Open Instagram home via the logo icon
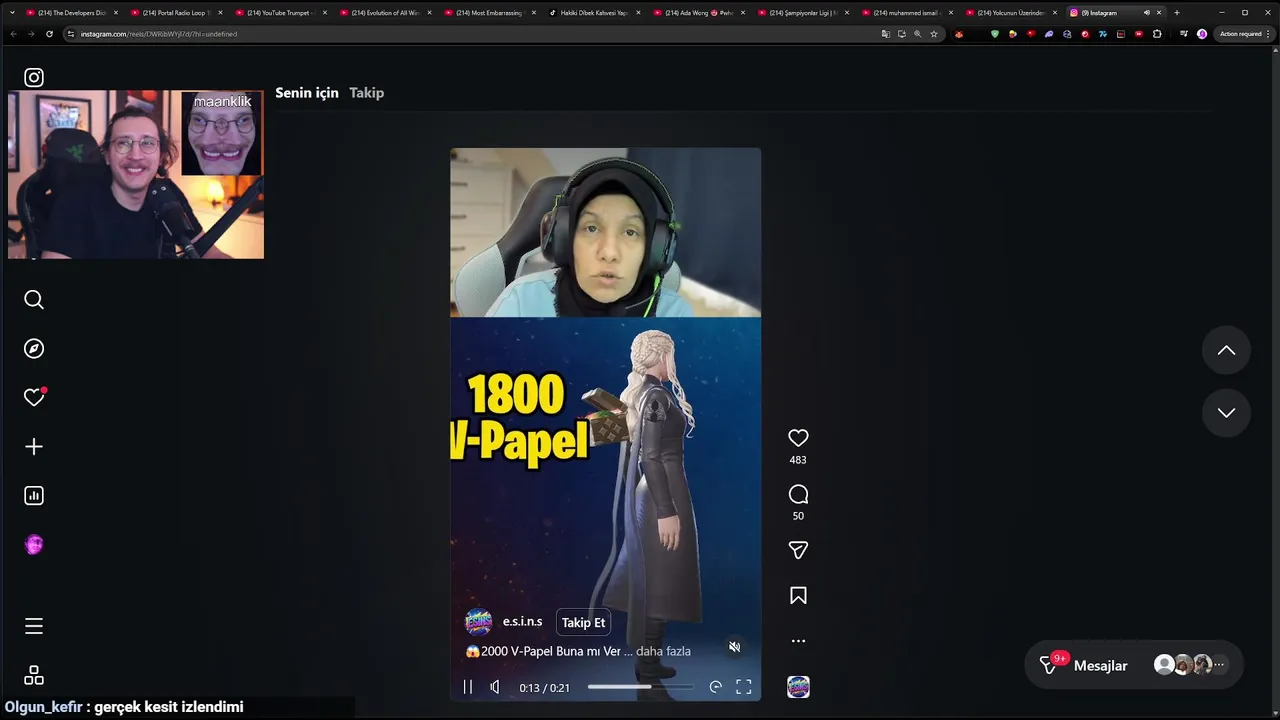 coord(34,77)
